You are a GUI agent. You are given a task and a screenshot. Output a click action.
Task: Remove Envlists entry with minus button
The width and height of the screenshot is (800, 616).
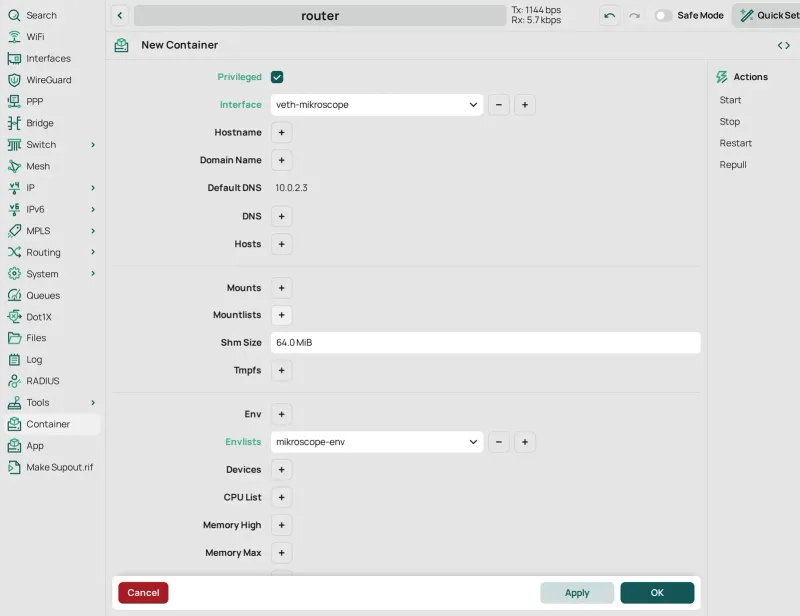pyautogui.click(x=499, y=442)
